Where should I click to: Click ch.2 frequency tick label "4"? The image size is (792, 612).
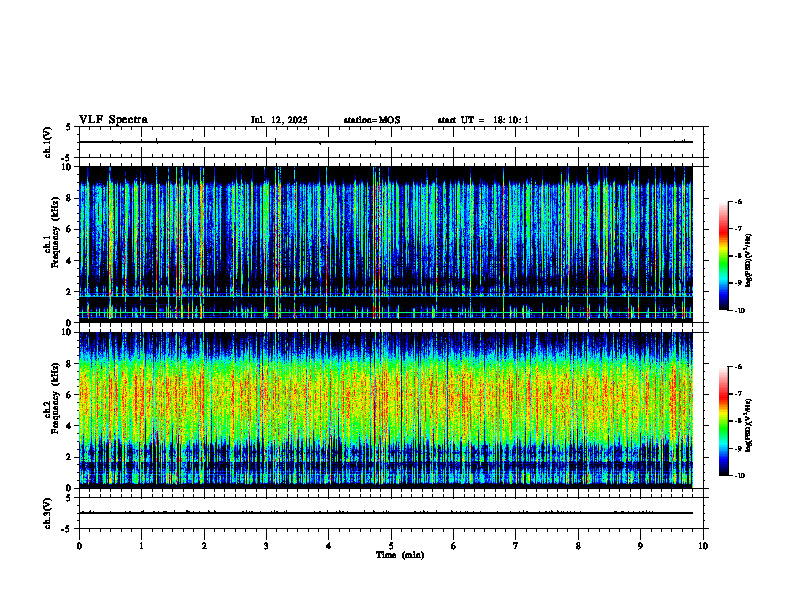71,426
